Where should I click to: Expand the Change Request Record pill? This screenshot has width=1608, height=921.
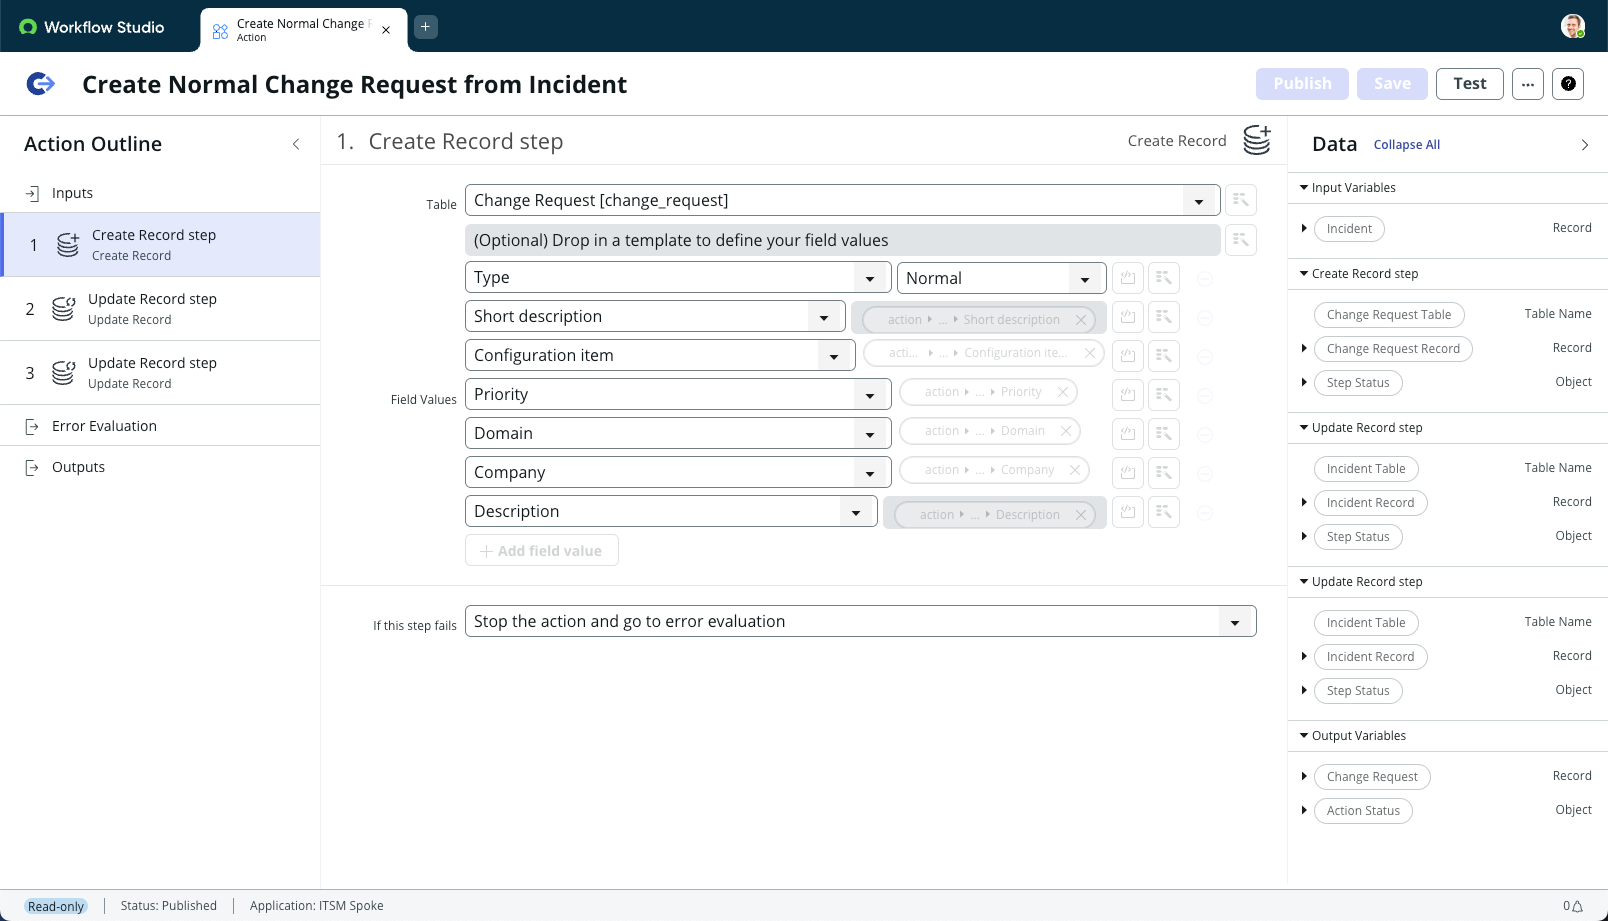tap(1304, 349)
